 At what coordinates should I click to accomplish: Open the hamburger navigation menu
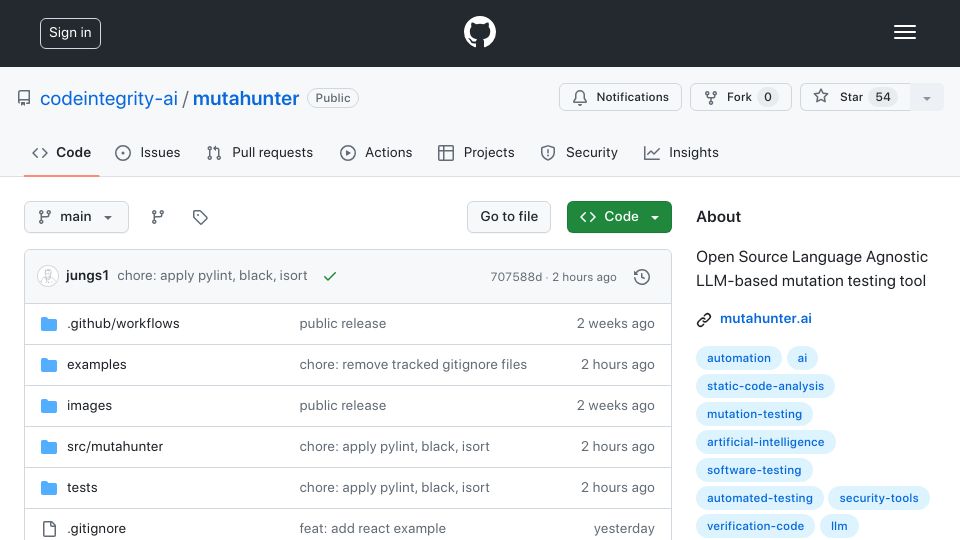tap(904, 32)
